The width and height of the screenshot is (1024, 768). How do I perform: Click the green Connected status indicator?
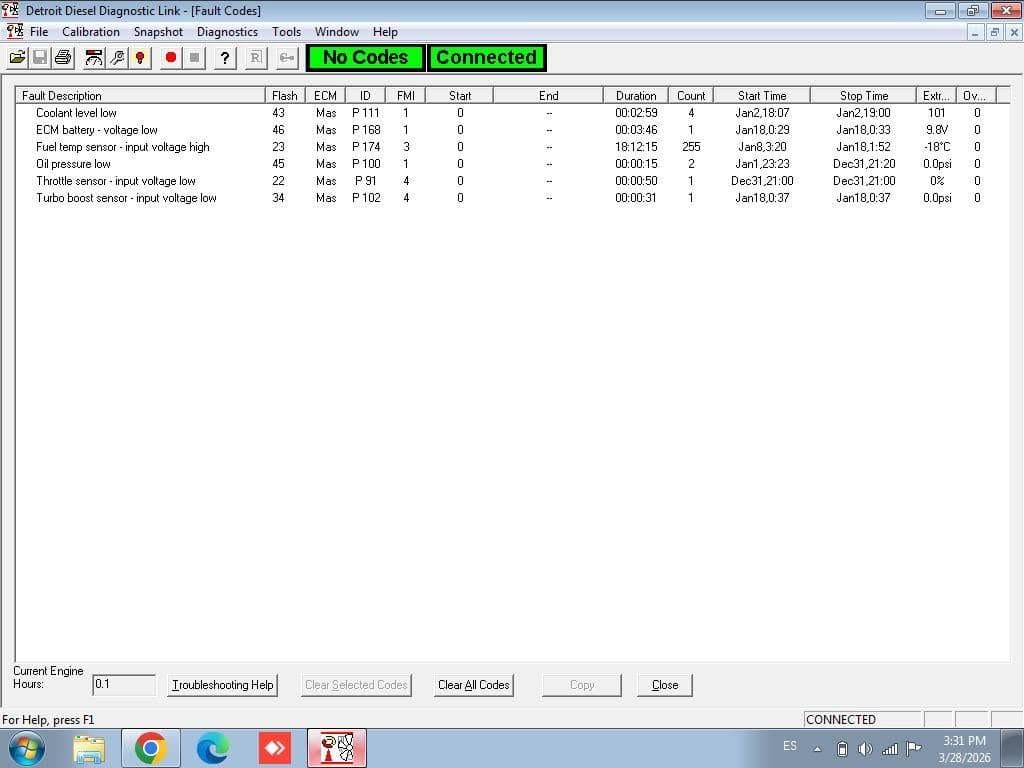(487, 57)
